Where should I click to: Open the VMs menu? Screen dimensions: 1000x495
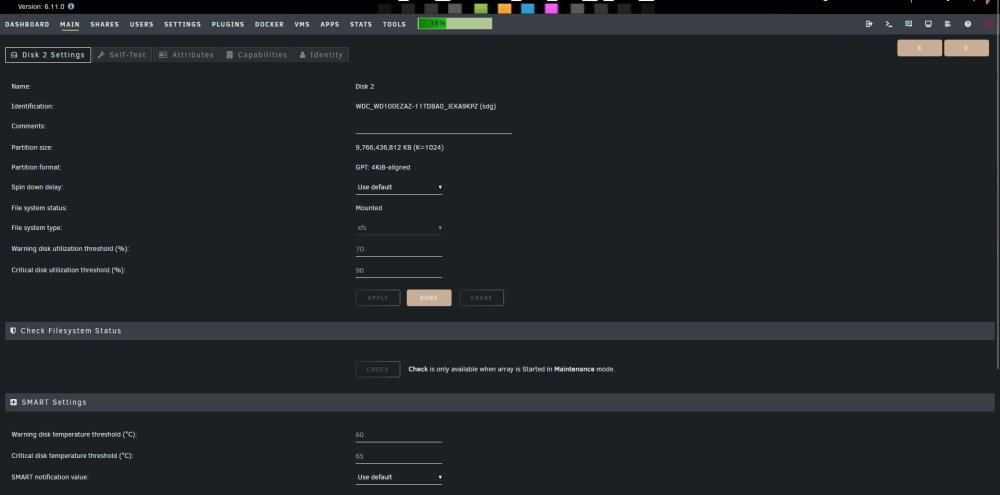302,24
